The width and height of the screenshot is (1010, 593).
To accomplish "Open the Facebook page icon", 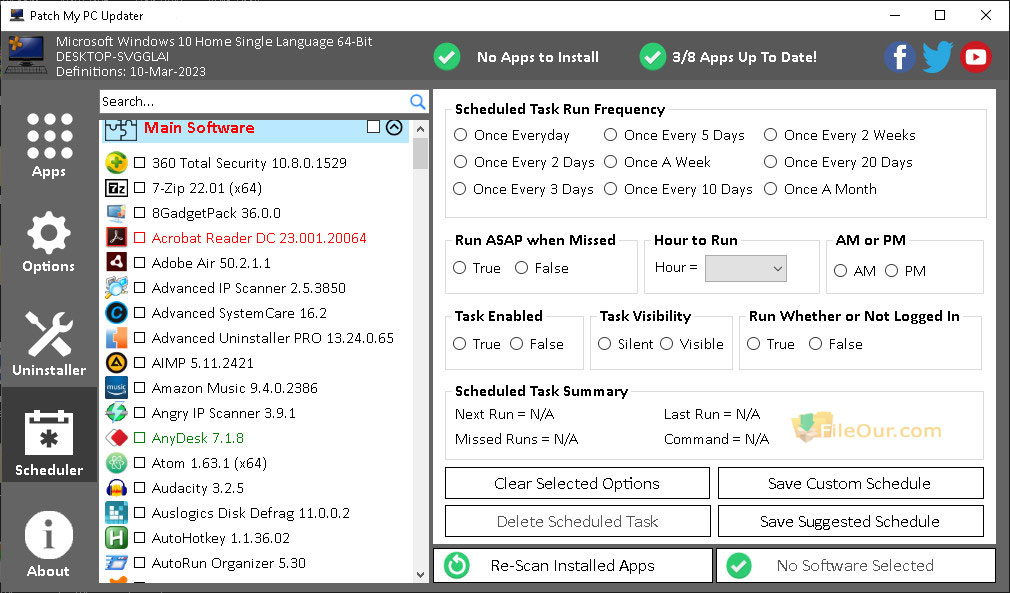I will coord(899,57).
